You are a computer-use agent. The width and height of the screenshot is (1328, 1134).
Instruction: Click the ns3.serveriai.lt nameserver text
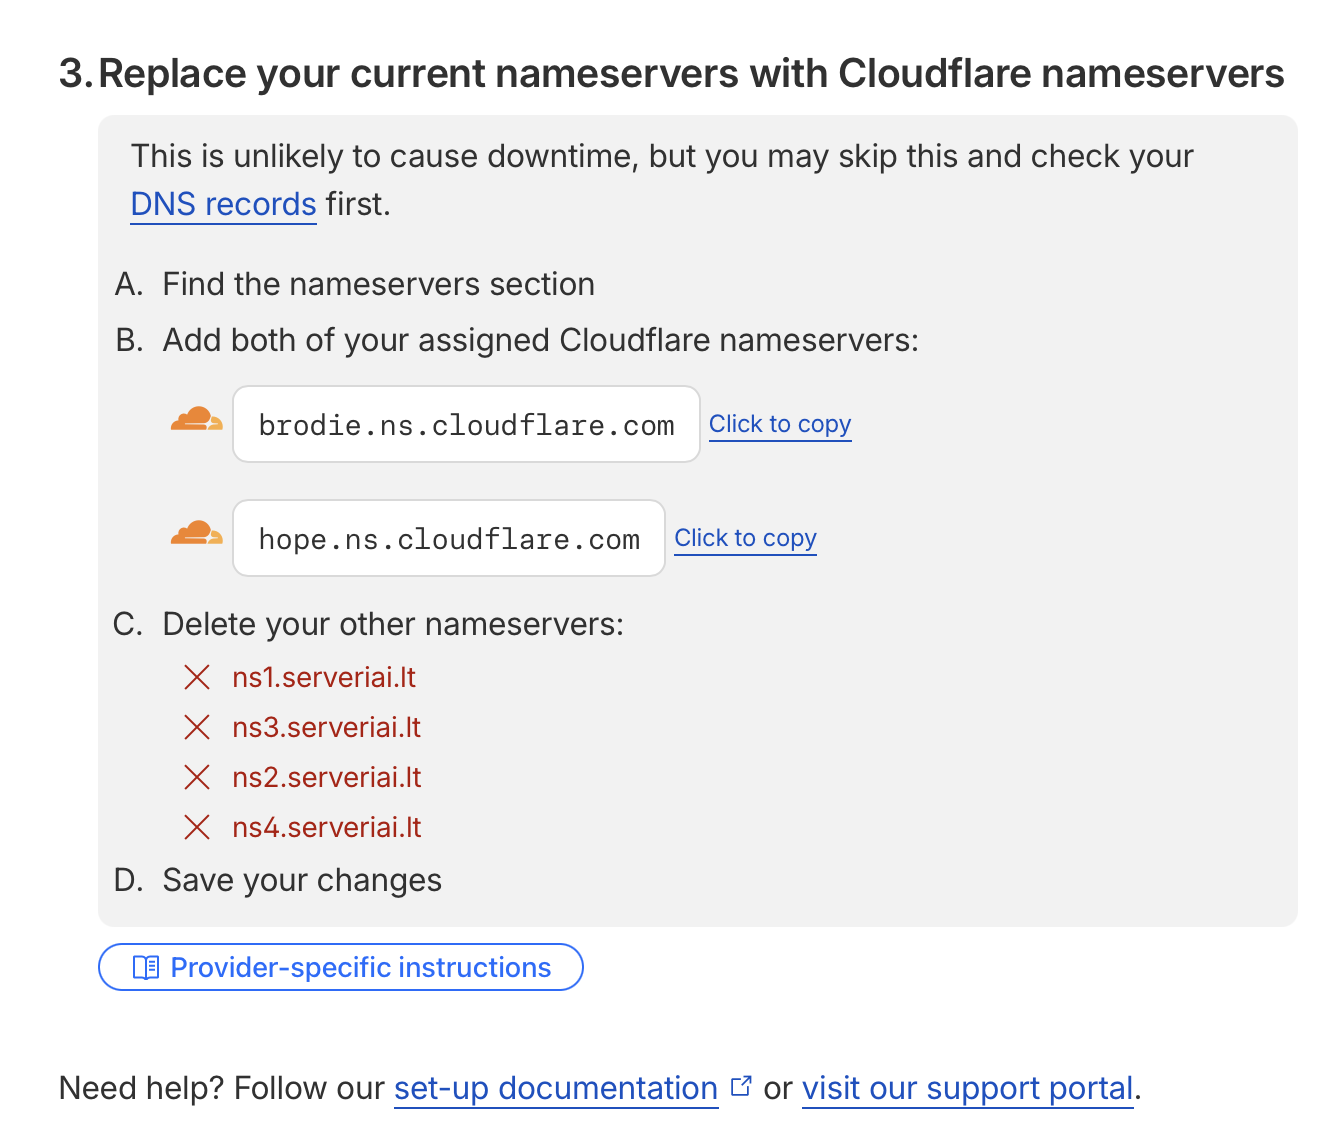click(326, 728)
